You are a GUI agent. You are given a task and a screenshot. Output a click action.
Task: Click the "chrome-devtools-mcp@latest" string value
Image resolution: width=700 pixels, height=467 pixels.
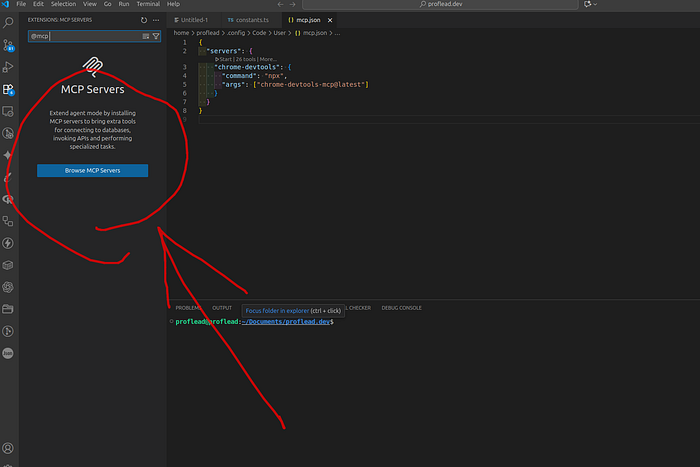coord(311,85)
